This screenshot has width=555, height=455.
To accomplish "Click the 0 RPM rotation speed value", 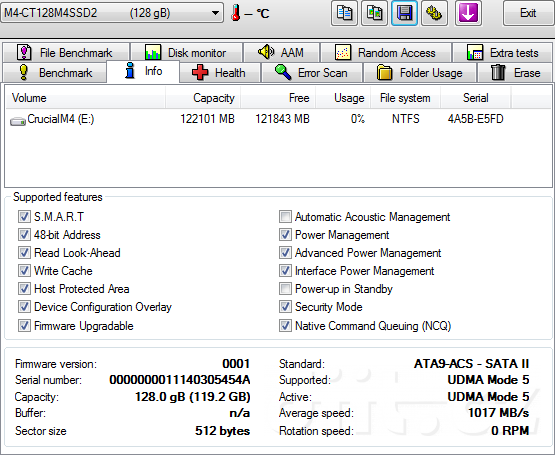I will click(510, 431).
